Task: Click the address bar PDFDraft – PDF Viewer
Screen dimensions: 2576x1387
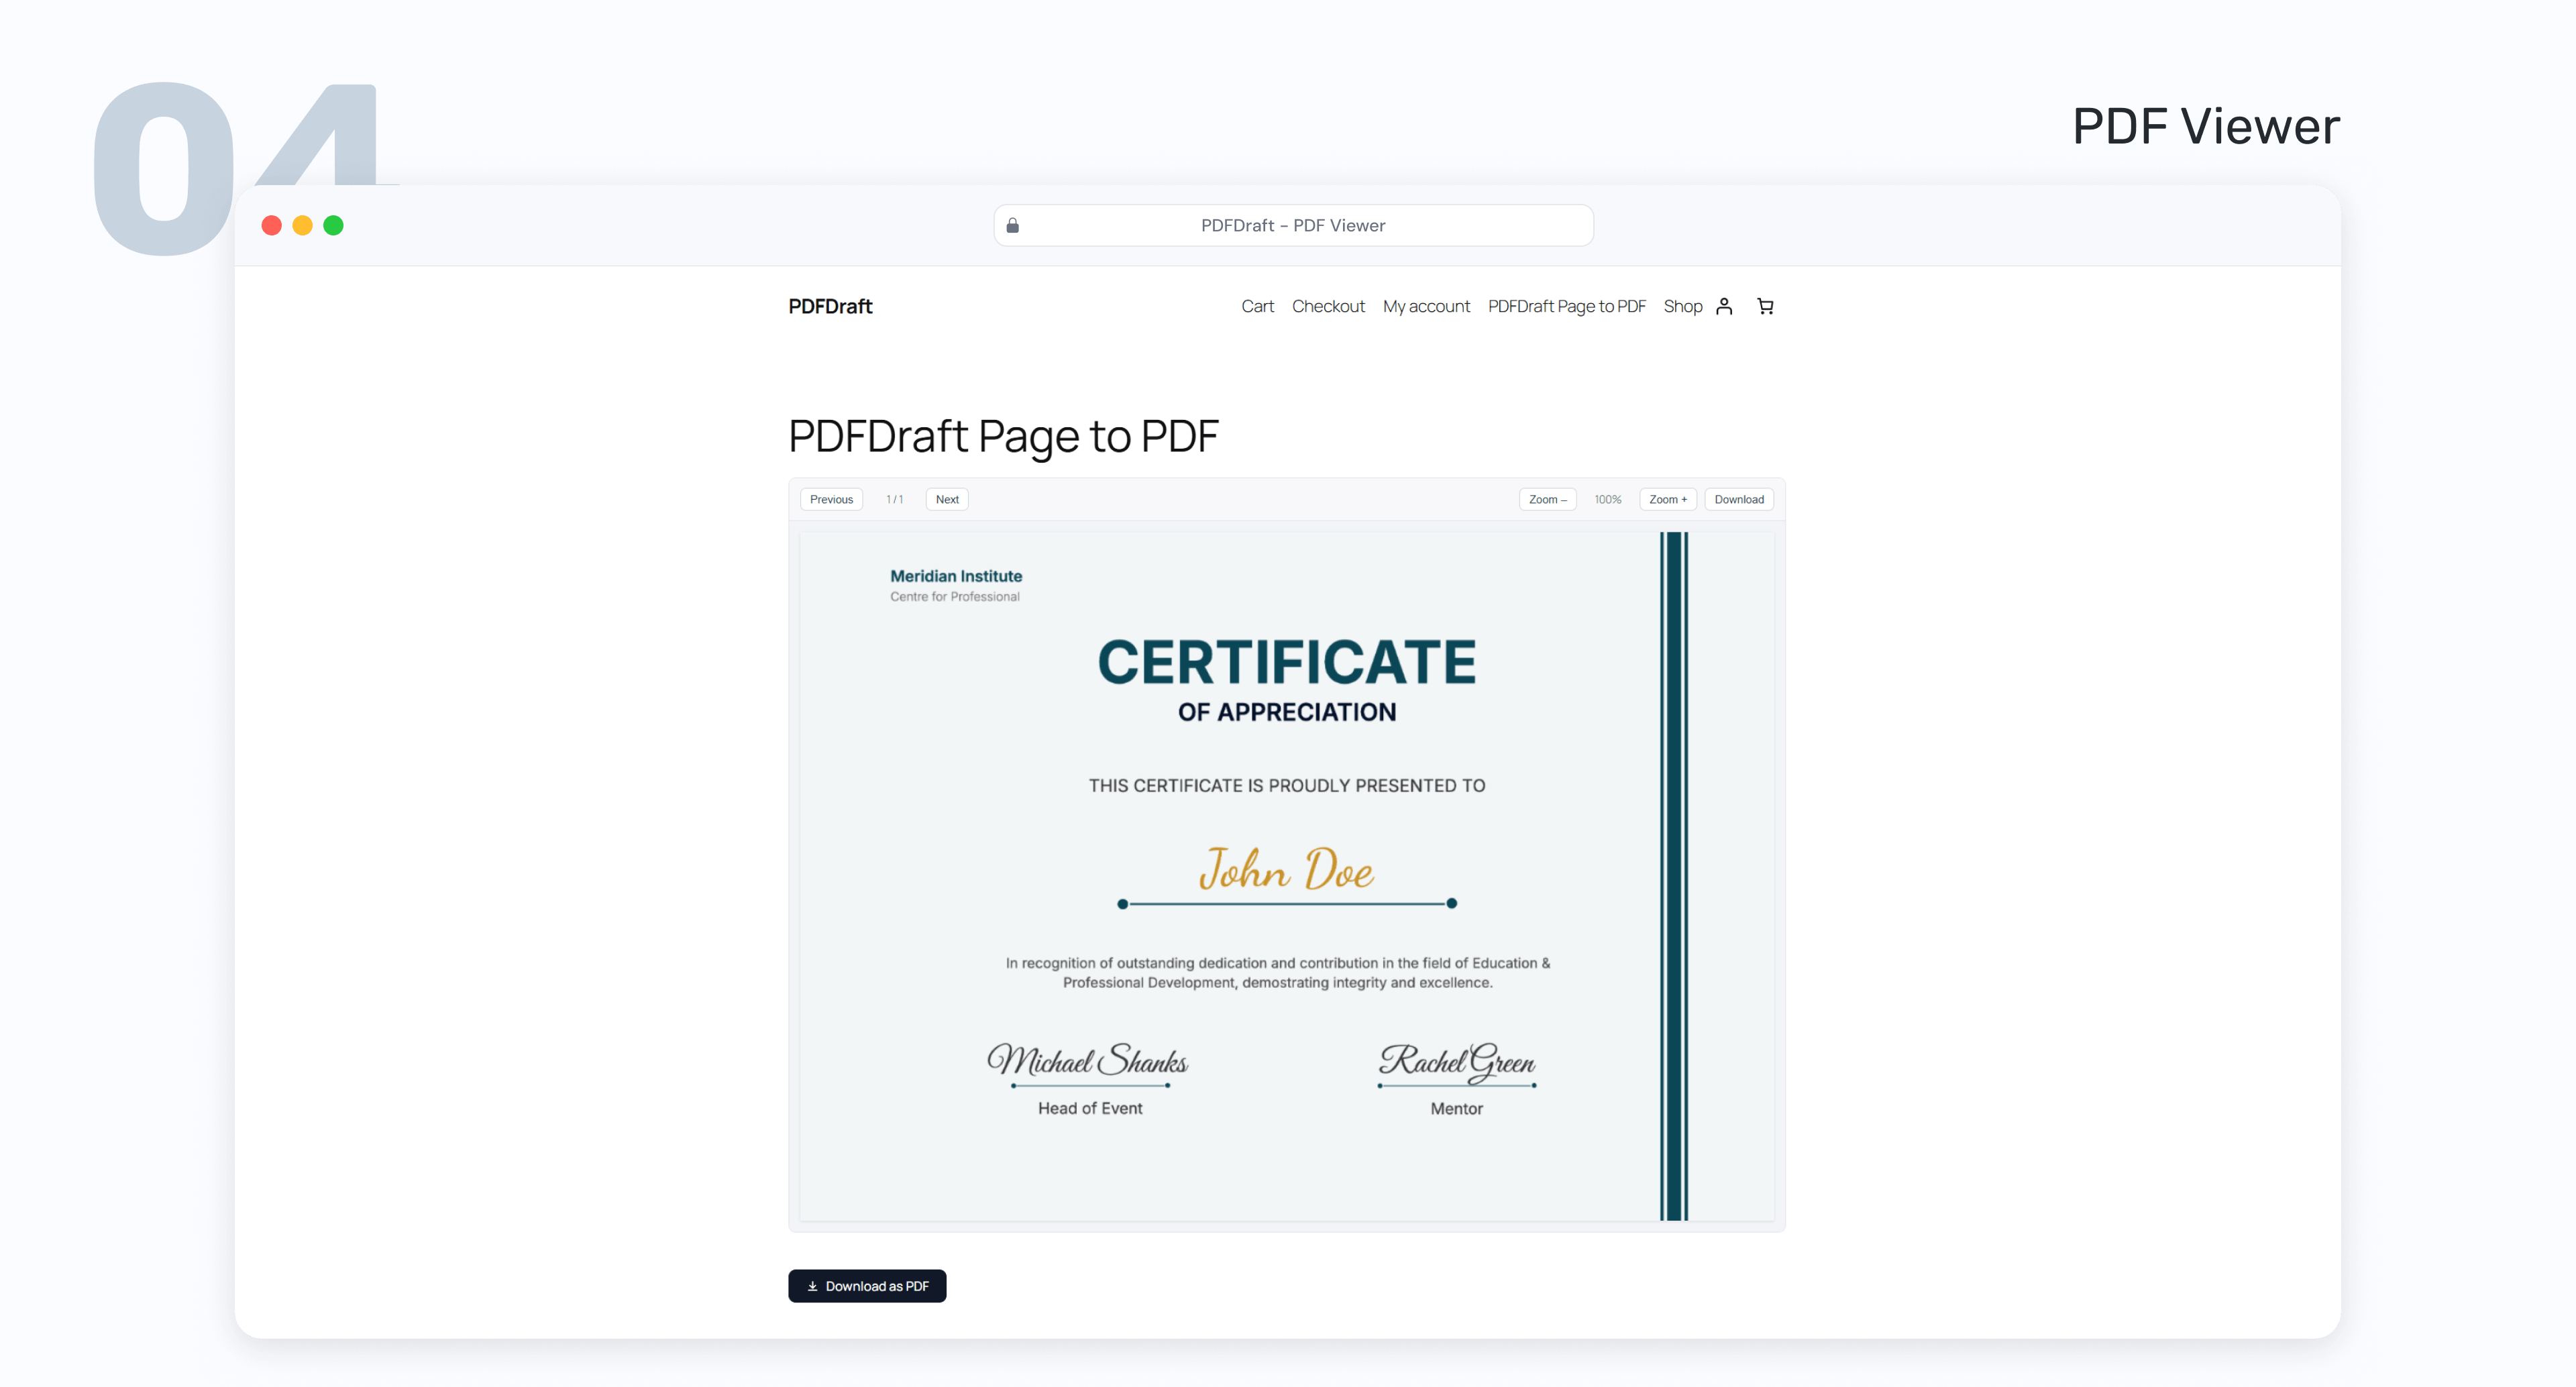Action: pyautogui.click(x=1293, y=225)
